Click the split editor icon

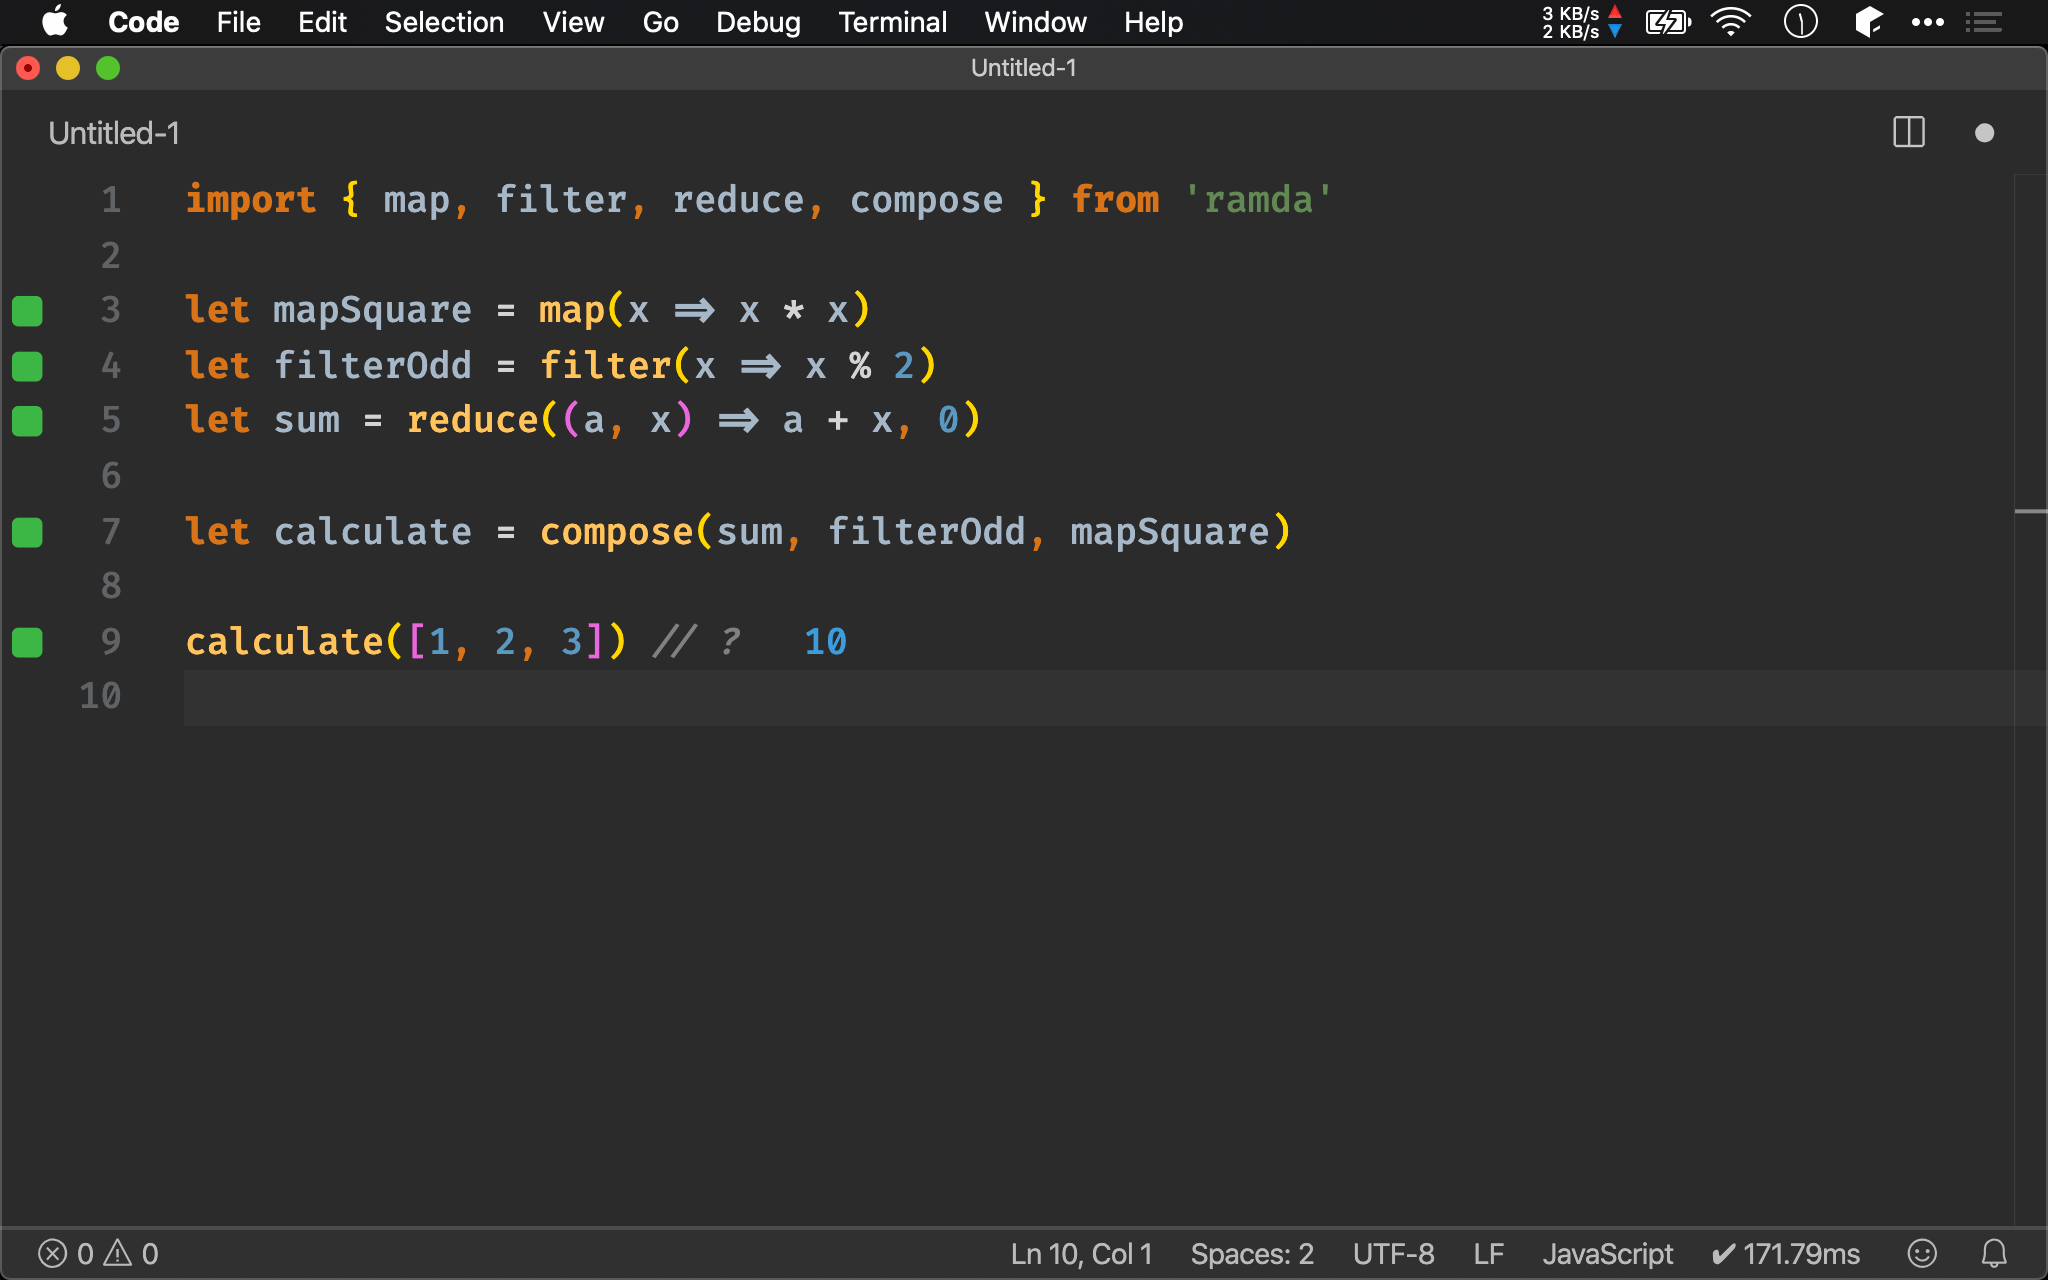click(1908, 134)
